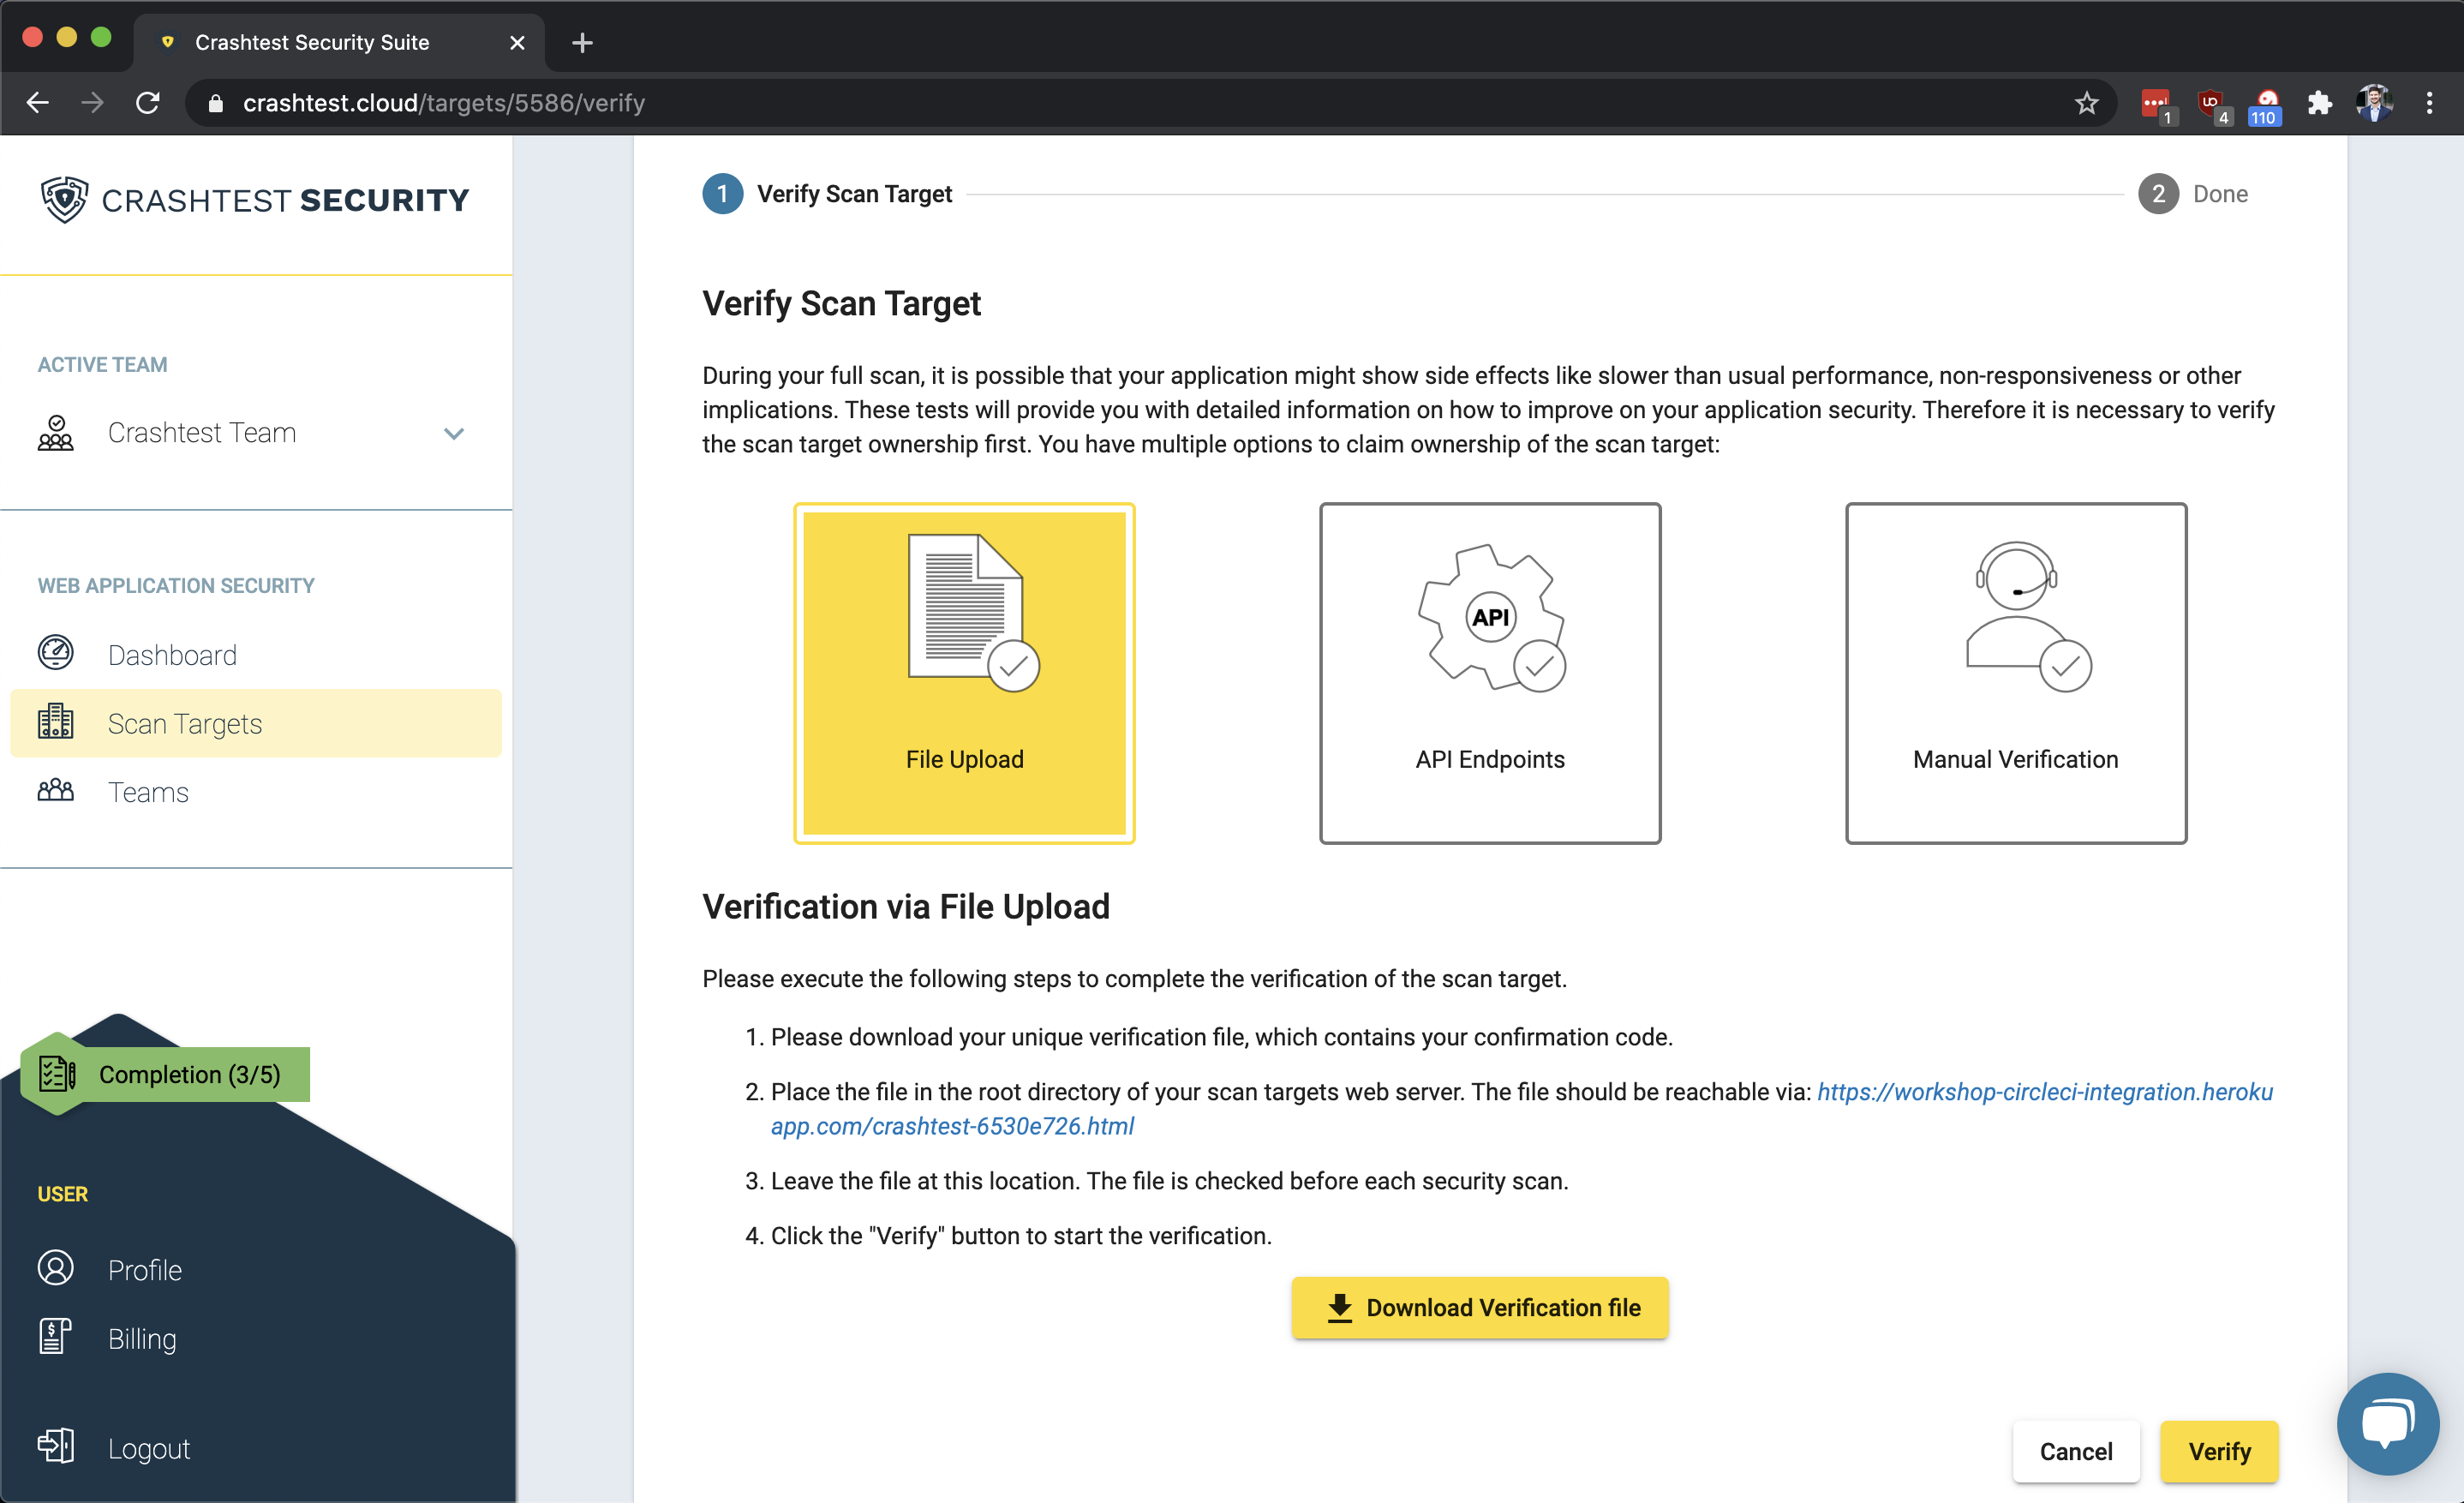Image resolution: width=2464 pixels, height=1503 pixels.
Task: Open Profile via user avatar icon
Action: point(55,1268)
